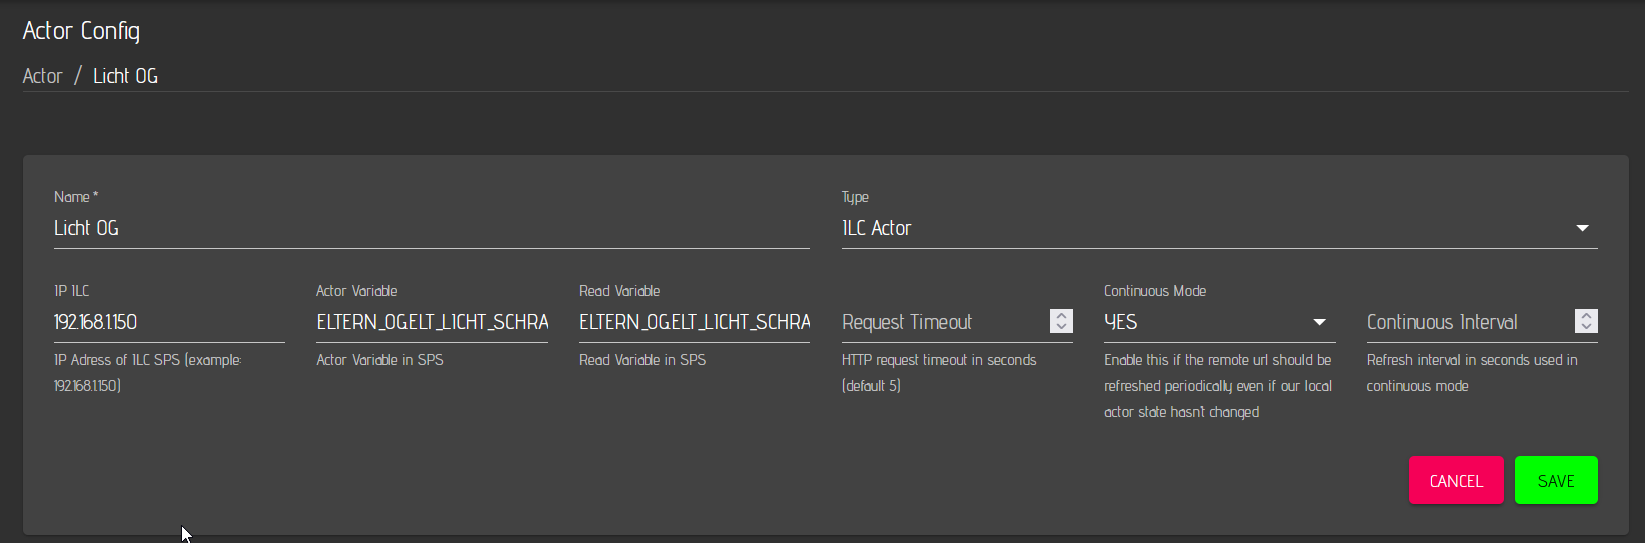The height and width of the screenshot is (543, 1645).
Task: Edit the Actor Variable text field
Action: tap(431, 322)
